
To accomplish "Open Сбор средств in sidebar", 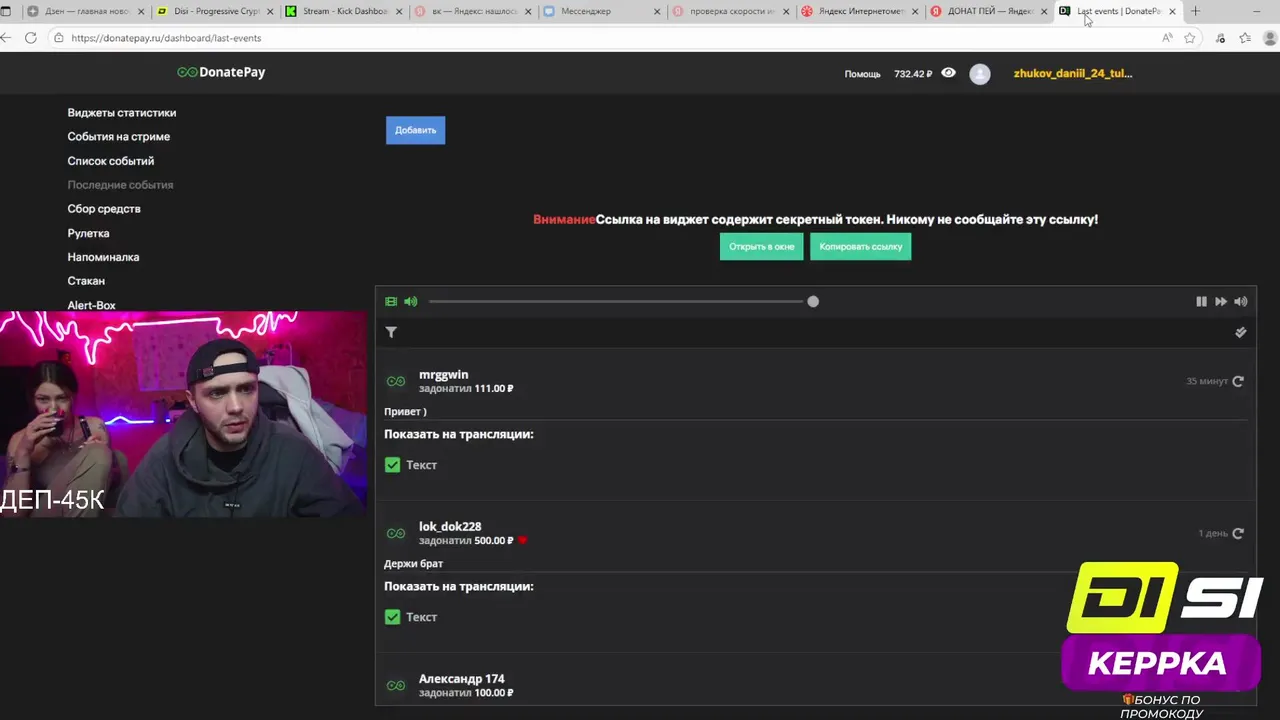I will [x=104, y=209].
